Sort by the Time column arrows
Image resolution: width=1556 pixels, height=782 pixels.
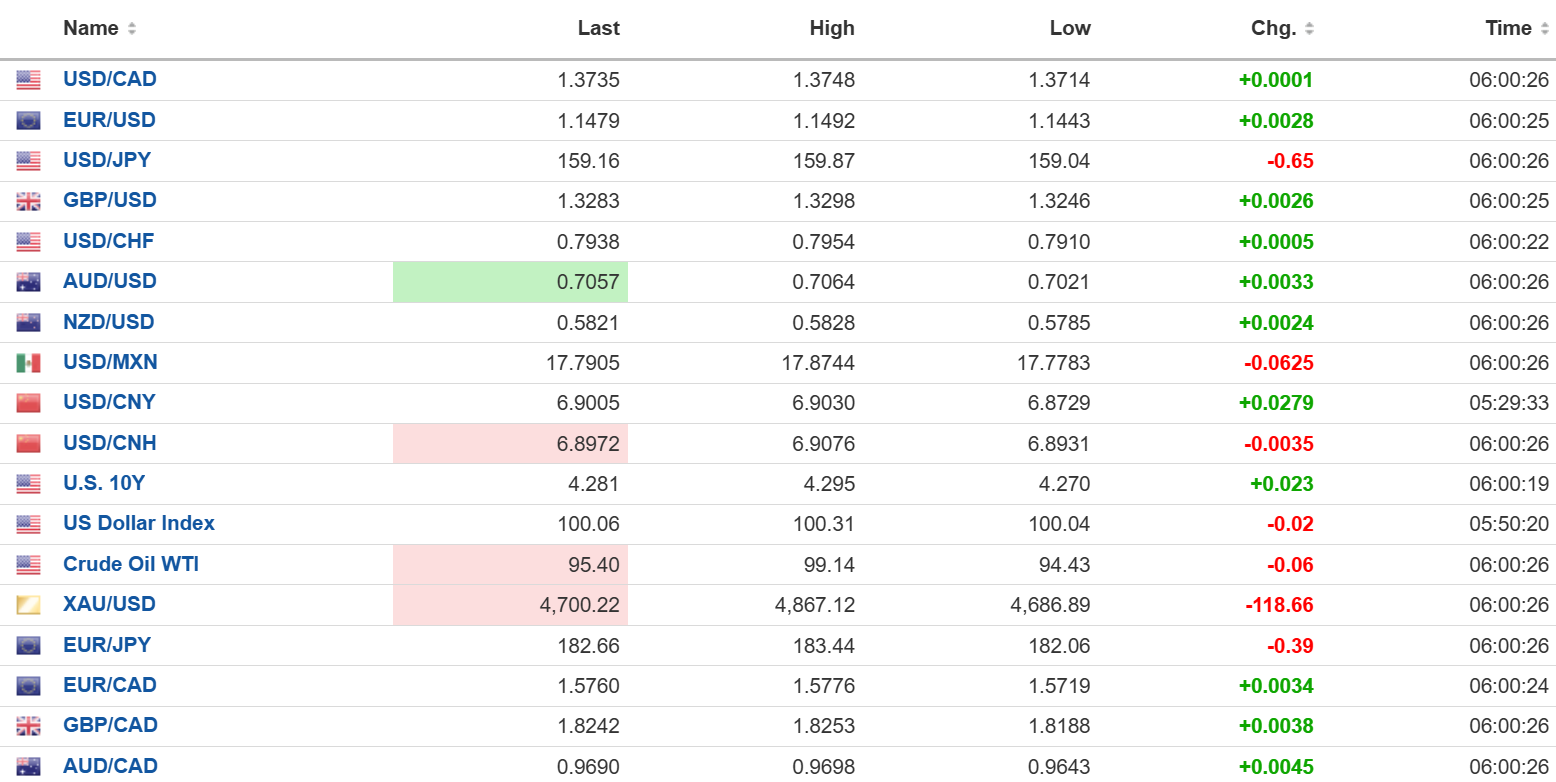1544,29
